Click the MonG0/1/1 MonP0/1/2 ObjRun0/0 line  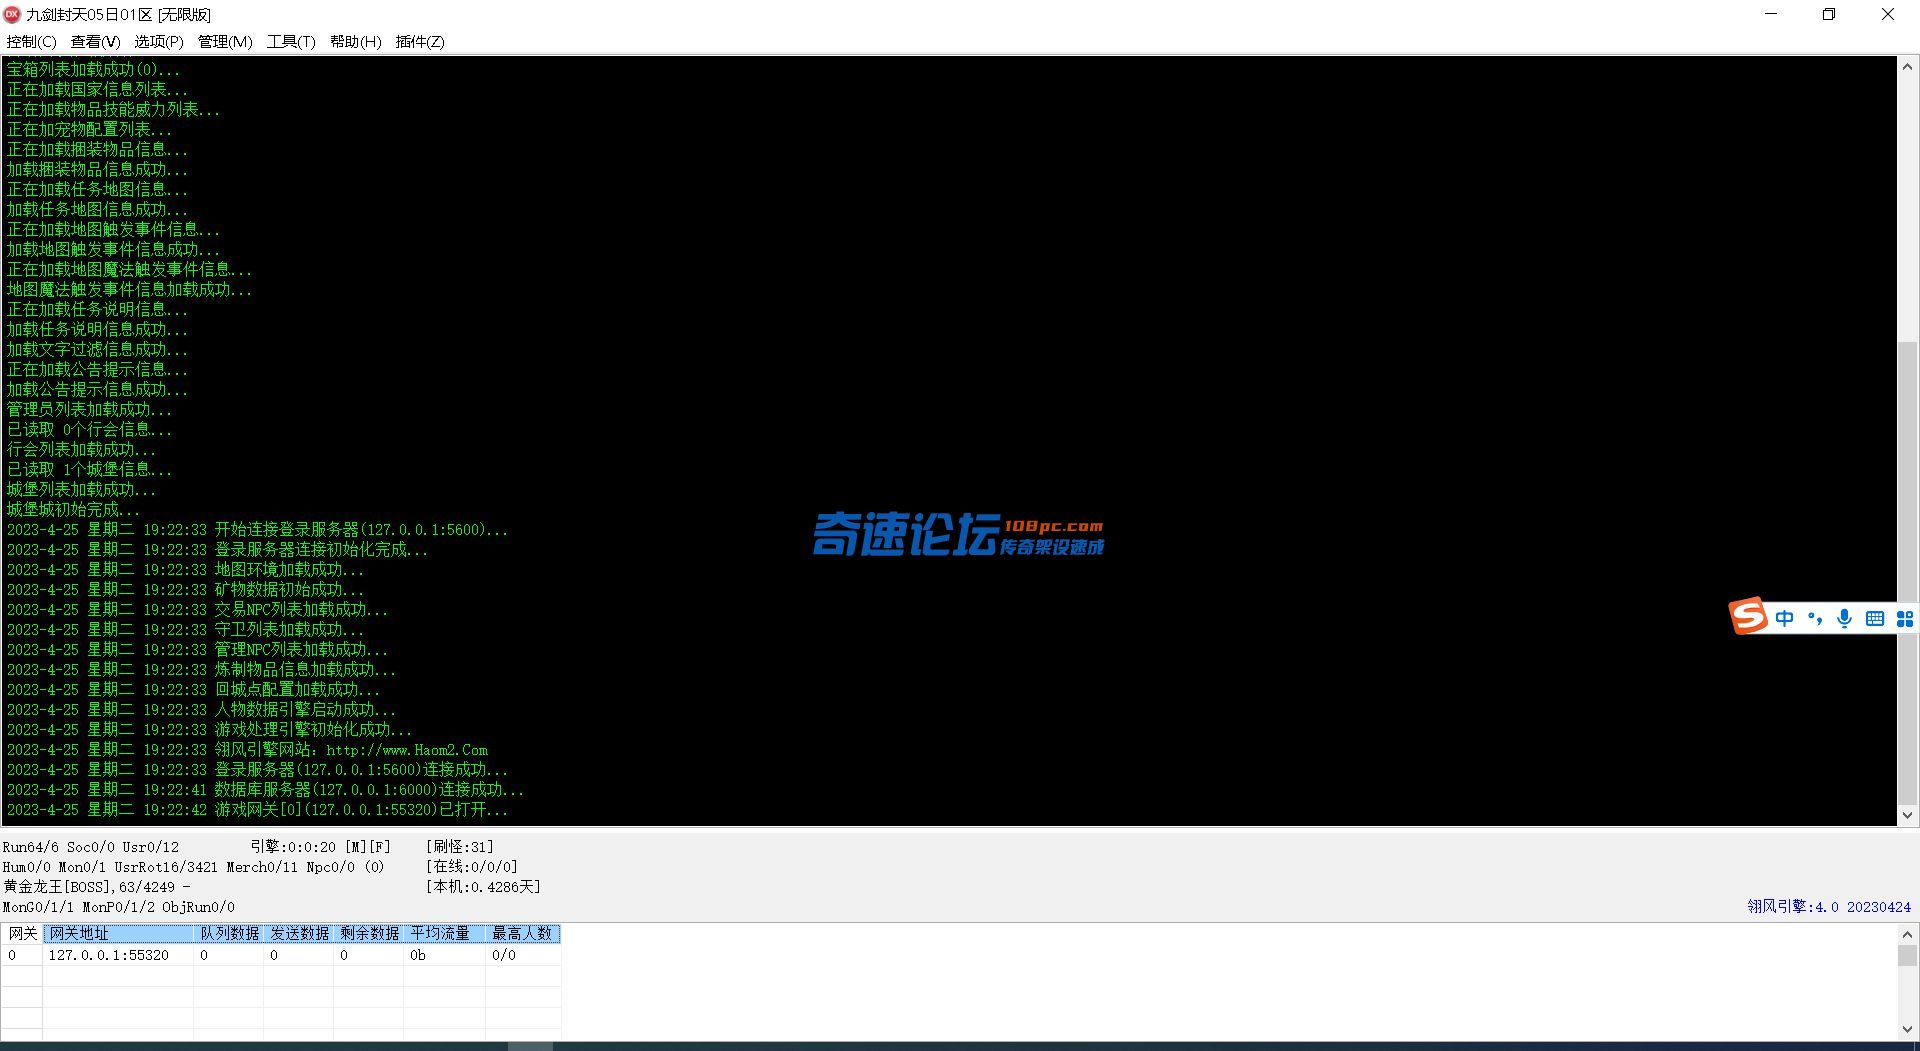[x=119, y=907]
